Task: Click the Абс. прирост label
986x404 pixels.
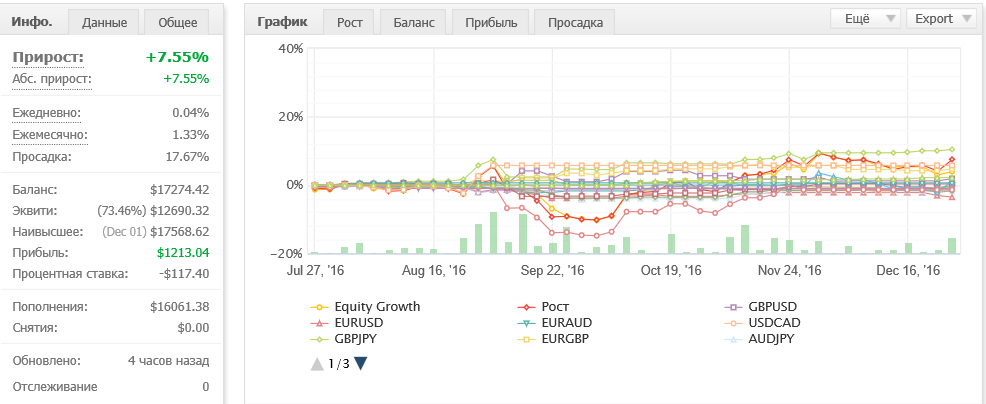Action: click(x=52, y=80)
